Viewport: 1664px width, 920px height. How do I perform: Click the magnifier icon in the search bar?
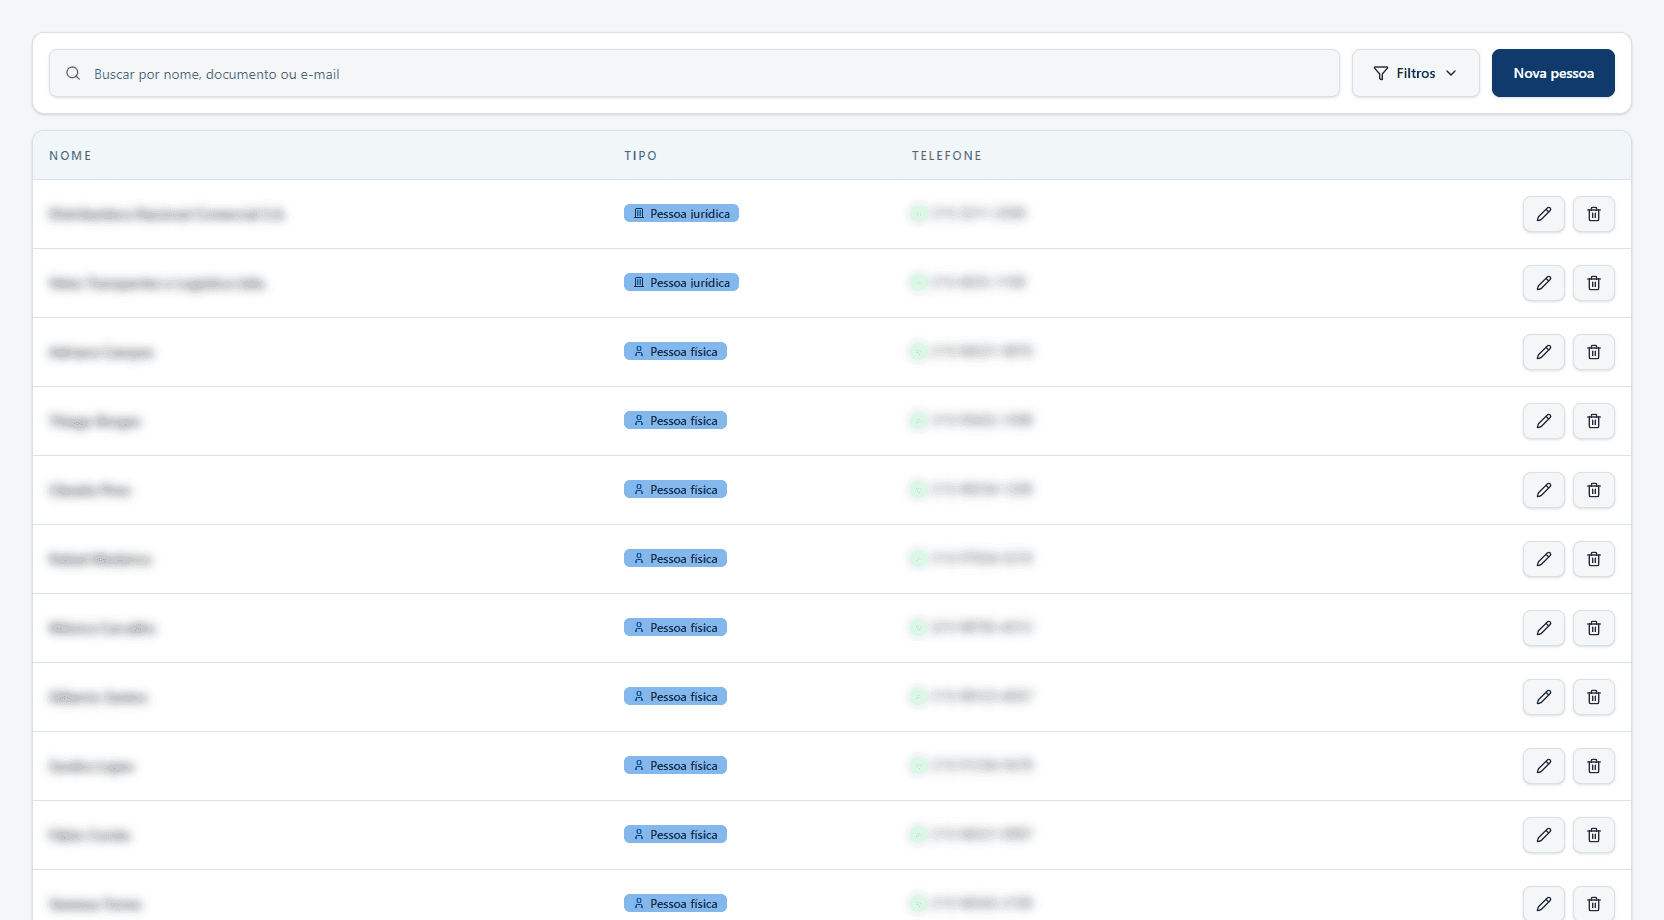[x=73, y=73]
